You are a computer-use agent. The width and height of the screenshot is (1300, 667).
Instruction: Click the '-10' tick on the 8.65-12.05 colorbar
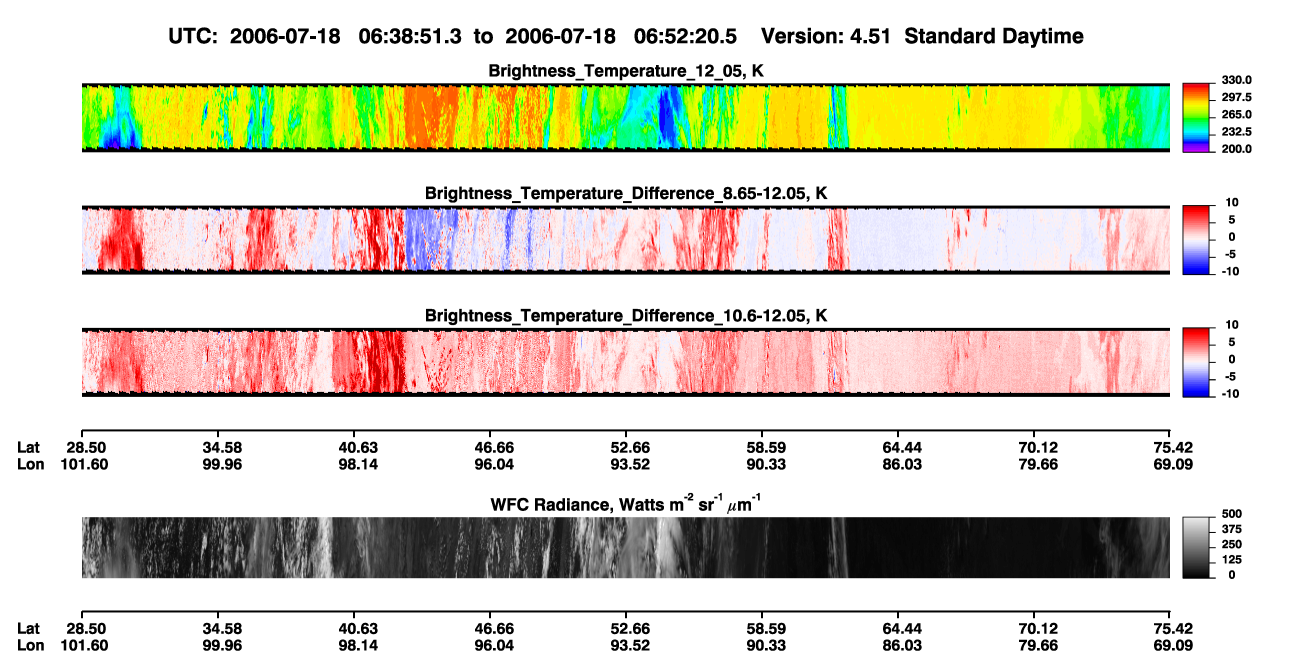point(1230,271)
